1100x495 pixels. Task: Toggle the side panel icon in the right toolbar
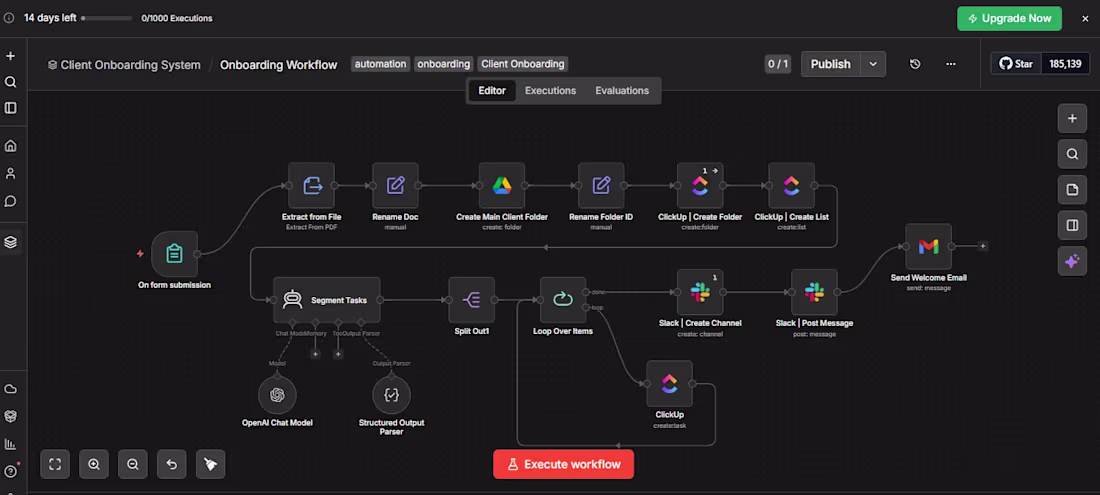point(1072,226)
